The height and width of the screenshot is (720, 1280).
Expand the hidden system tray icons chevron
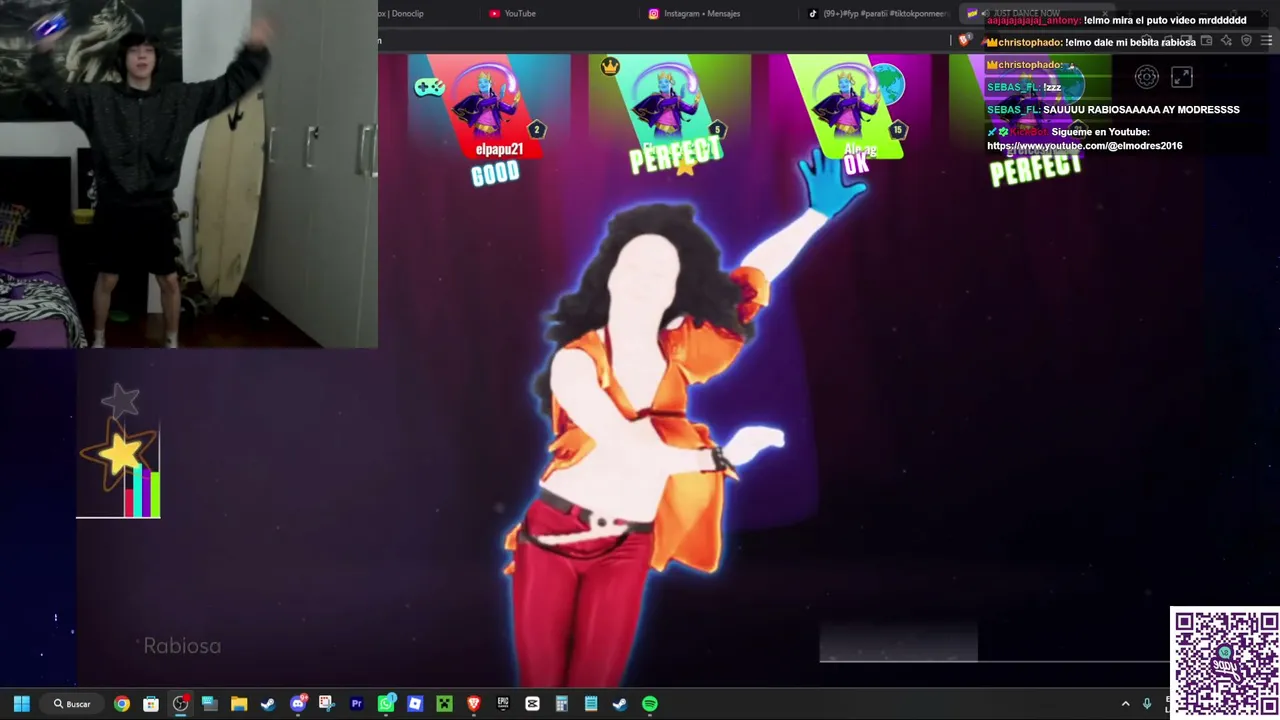coord(1125,704)
